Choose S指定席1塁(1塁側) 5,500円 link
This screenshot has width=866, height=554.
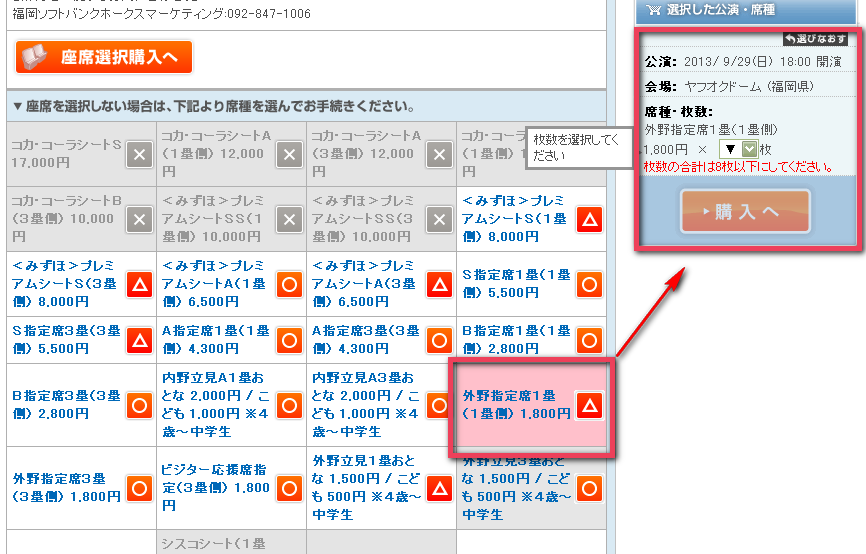(x=516, y=284)
